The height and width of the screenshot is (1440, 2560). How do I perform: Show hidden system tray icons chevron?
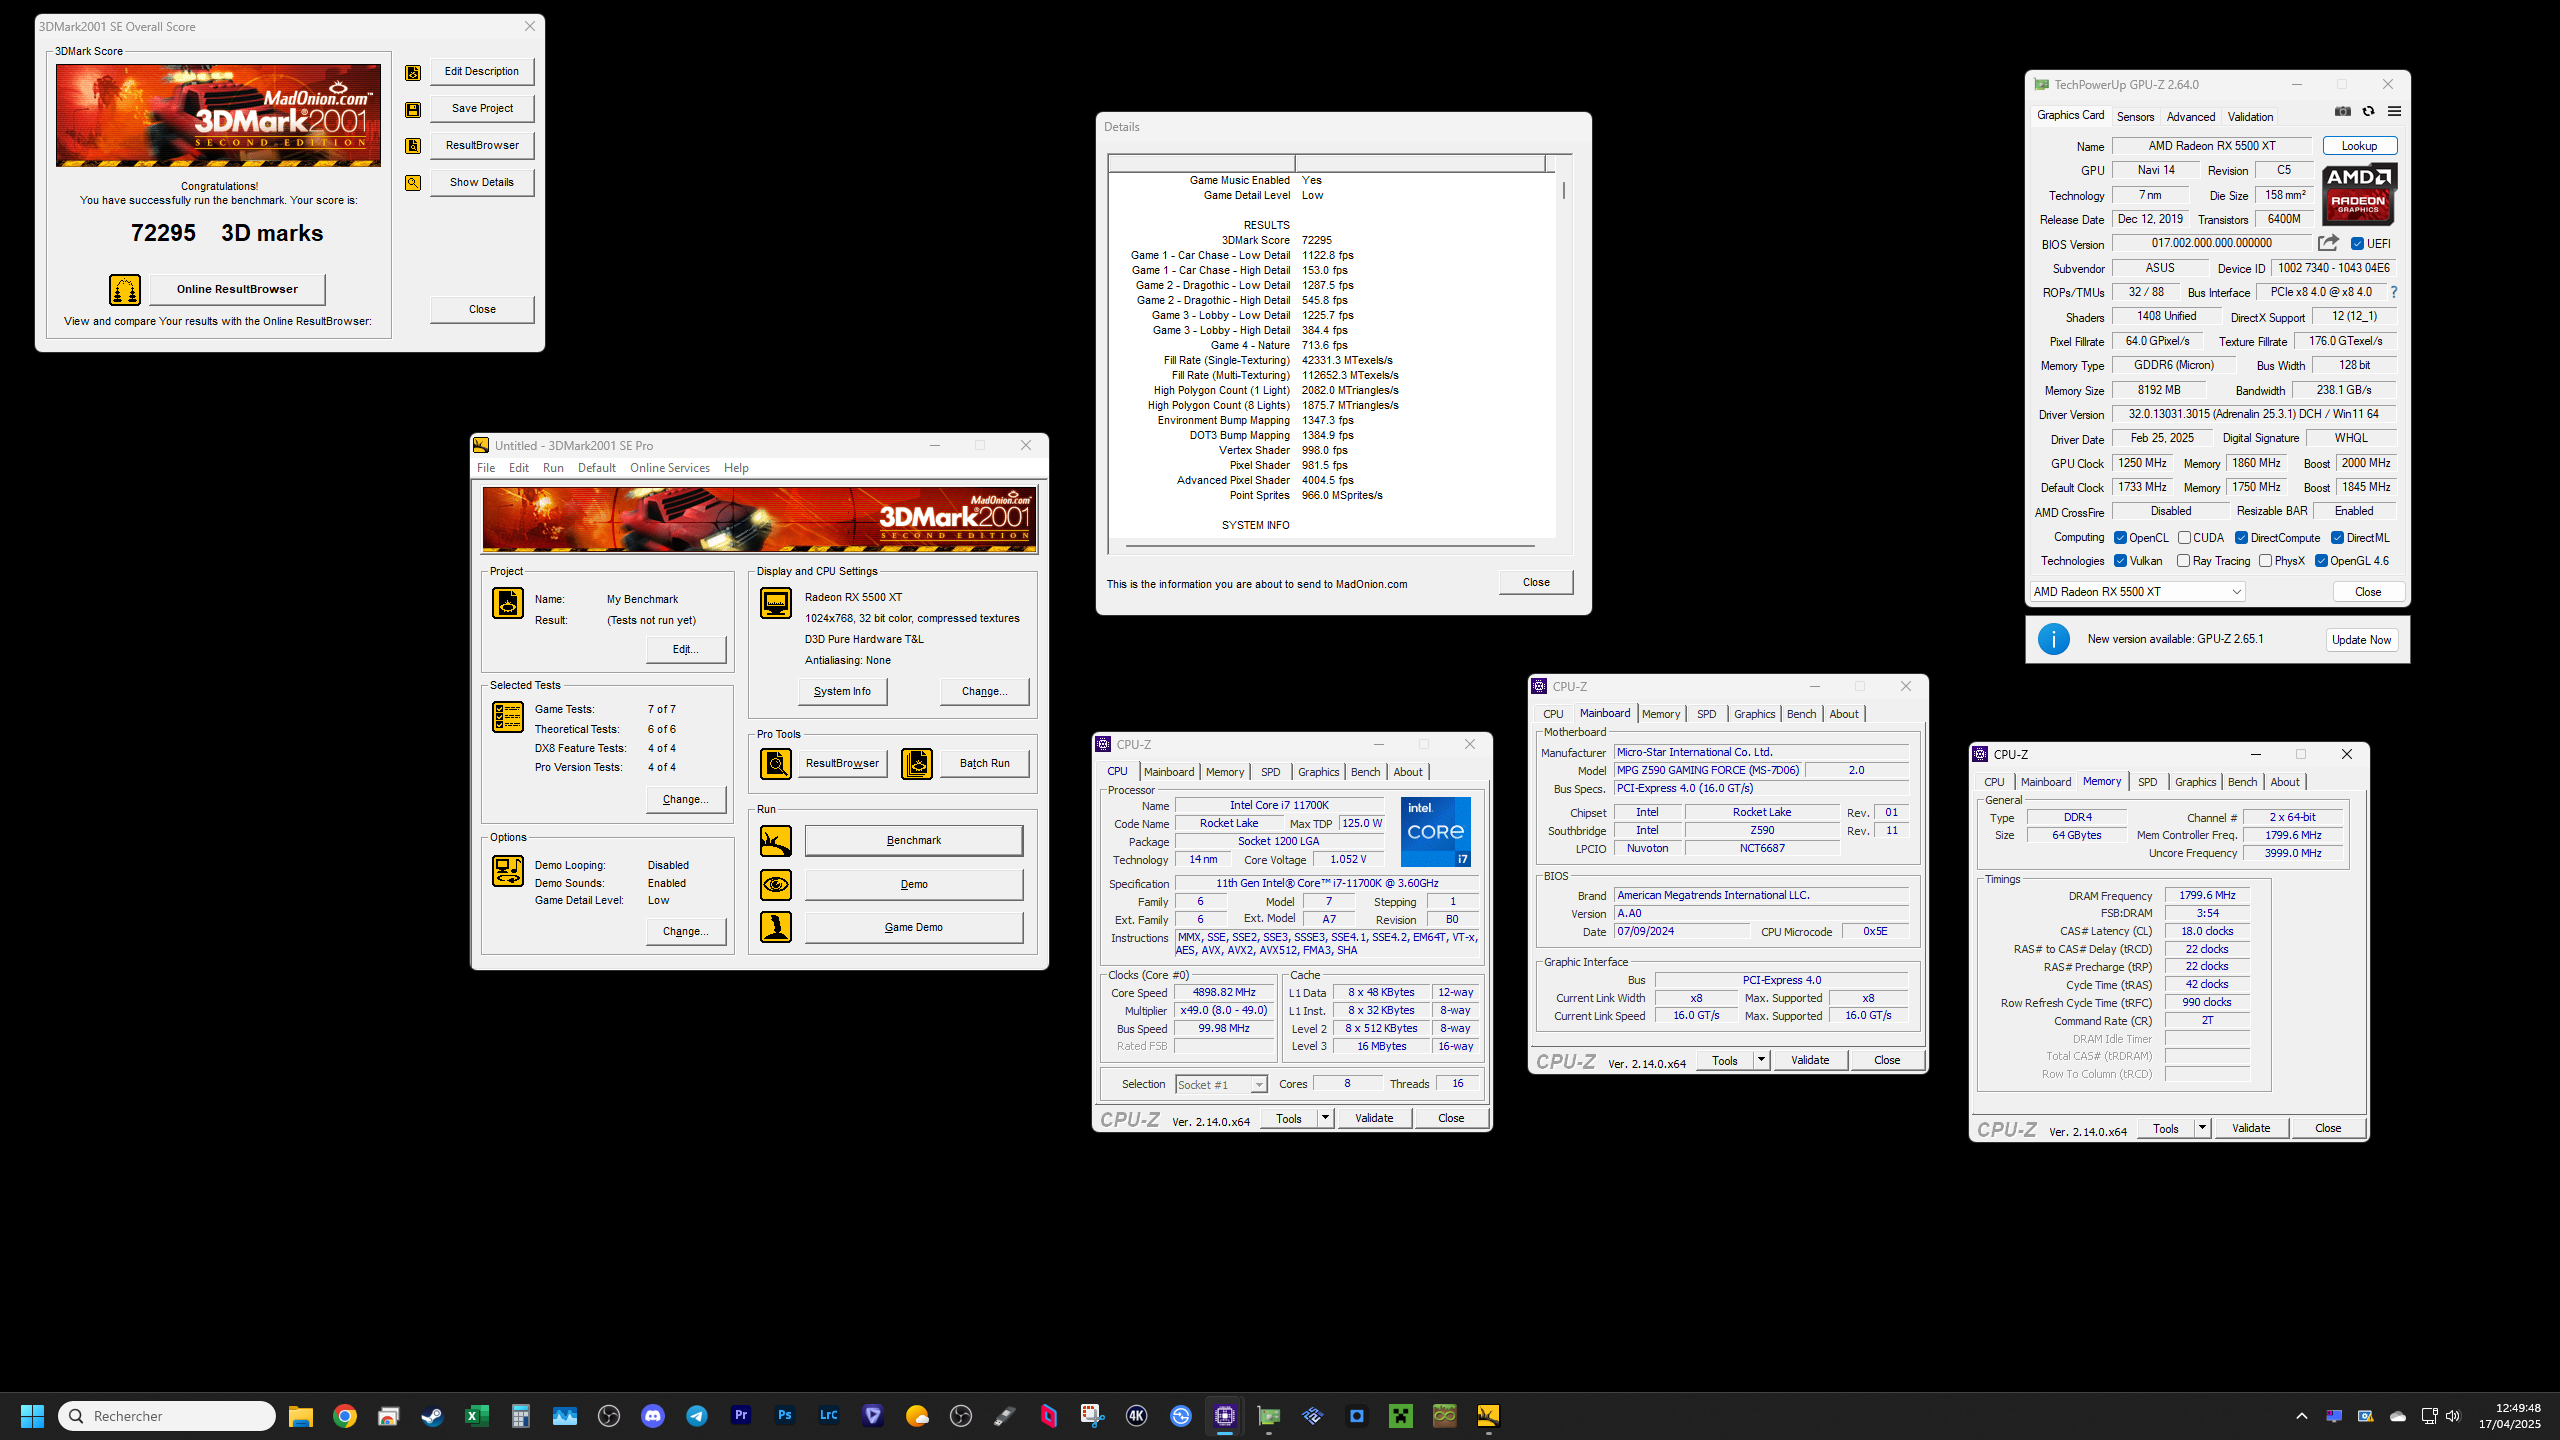click(x=2301, y=1416)
